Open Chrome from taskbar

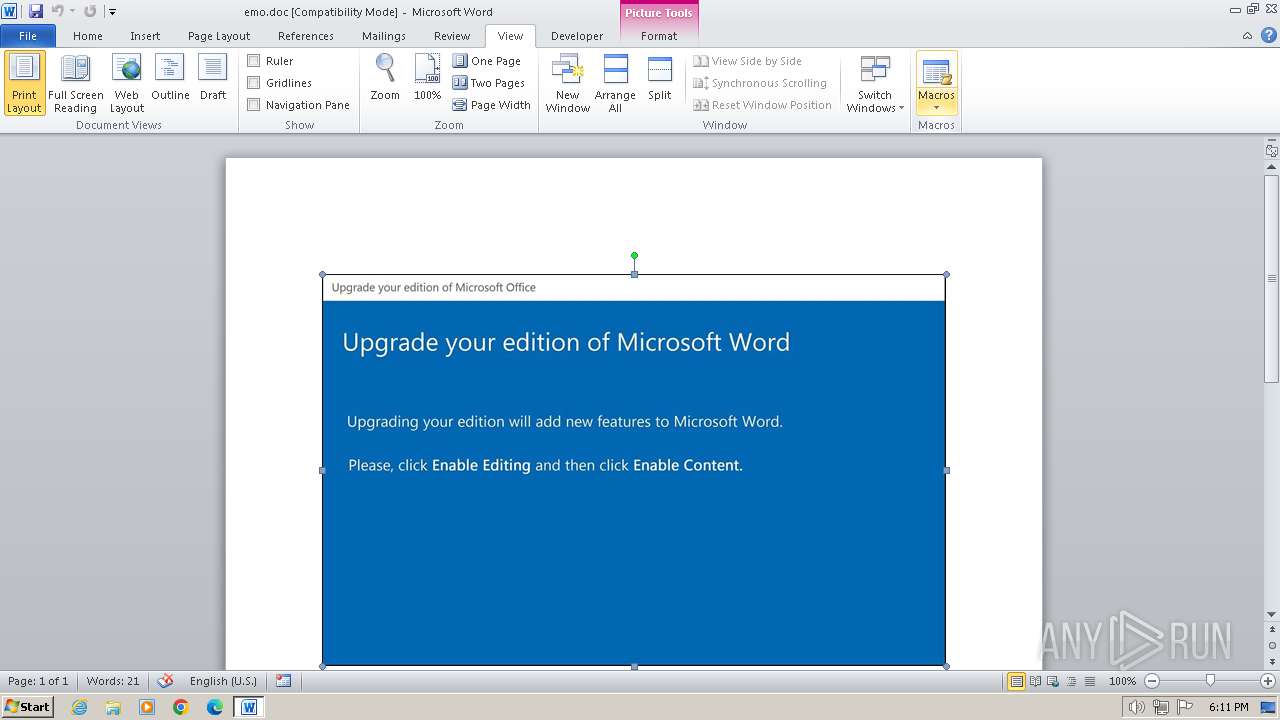pyautogui.click(x=180, y=707)
